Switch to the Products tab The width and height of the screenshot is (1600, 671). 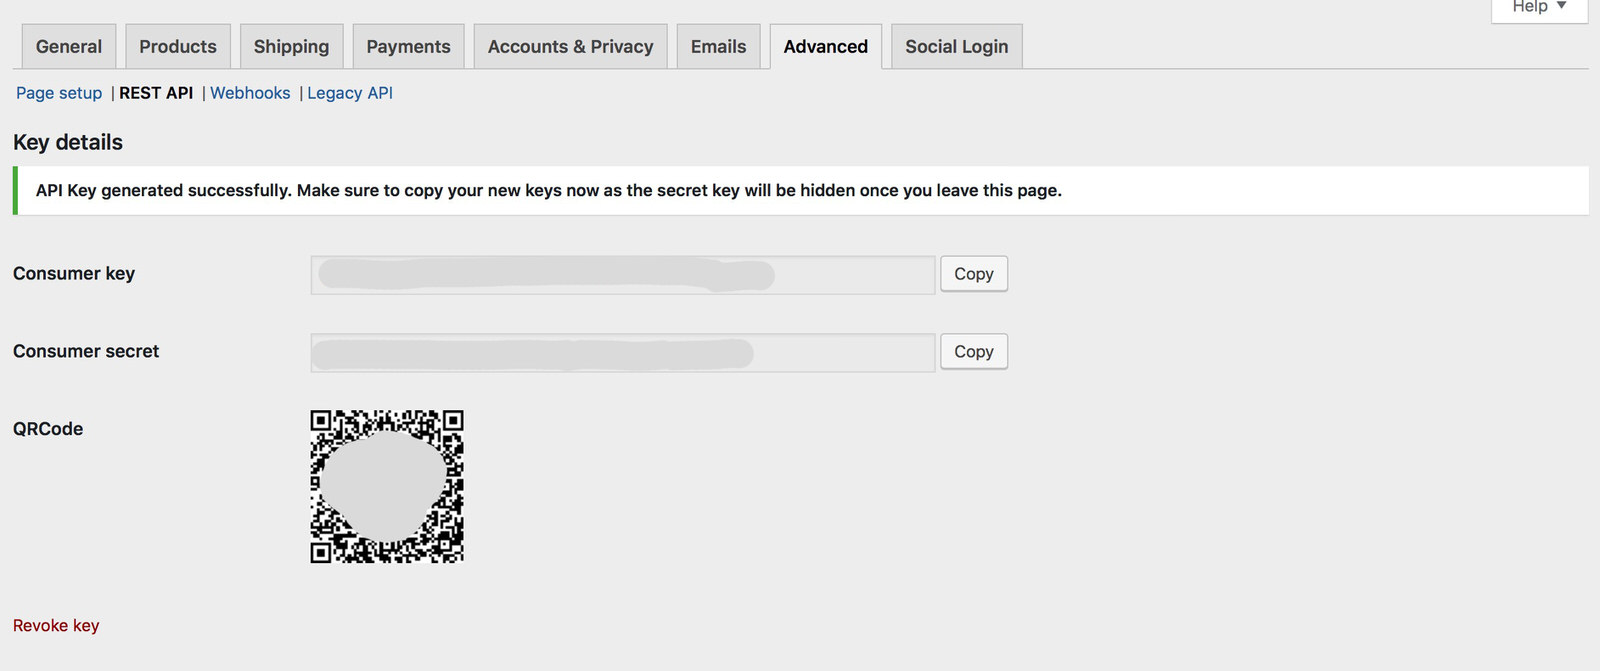178,47
